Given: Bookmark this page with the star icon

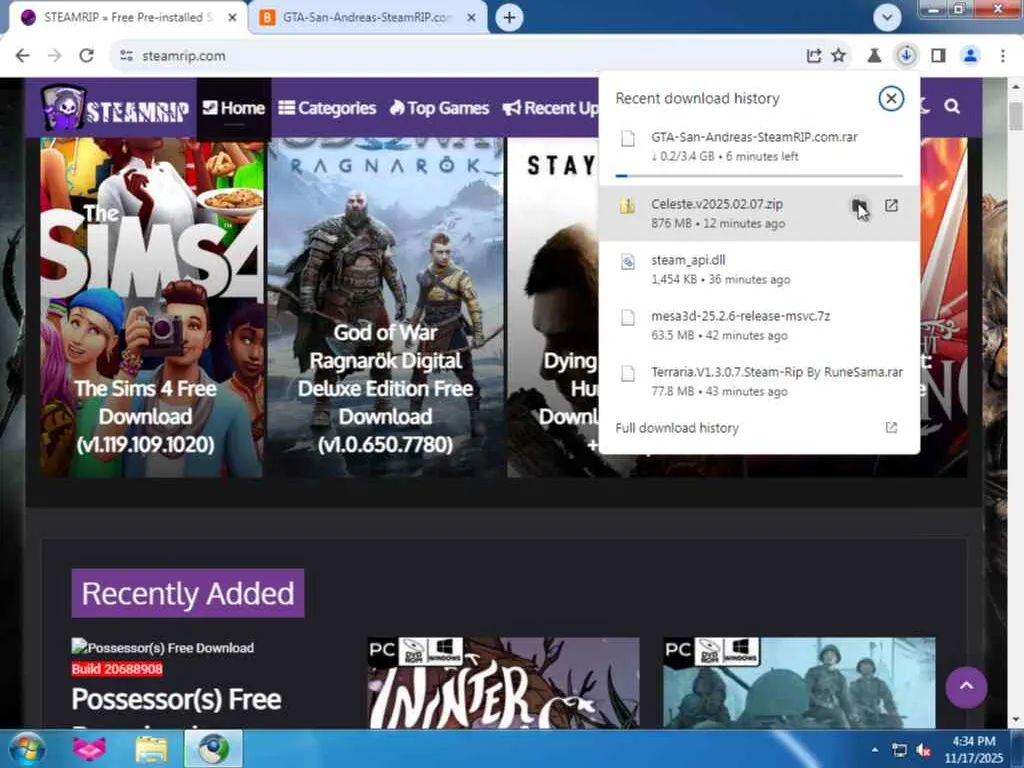Looking at the screenshot, I should tap(839, 56).
